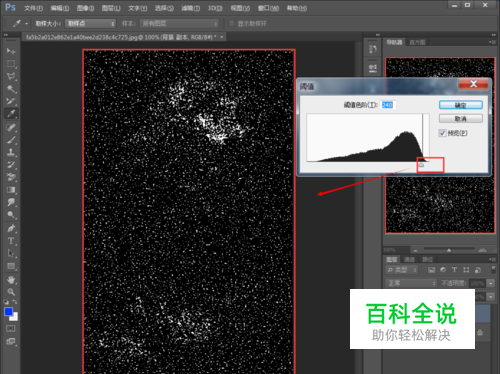The image size is (500, 374).
Task: Select the Pen tool
Action: [x=11, y=229]
